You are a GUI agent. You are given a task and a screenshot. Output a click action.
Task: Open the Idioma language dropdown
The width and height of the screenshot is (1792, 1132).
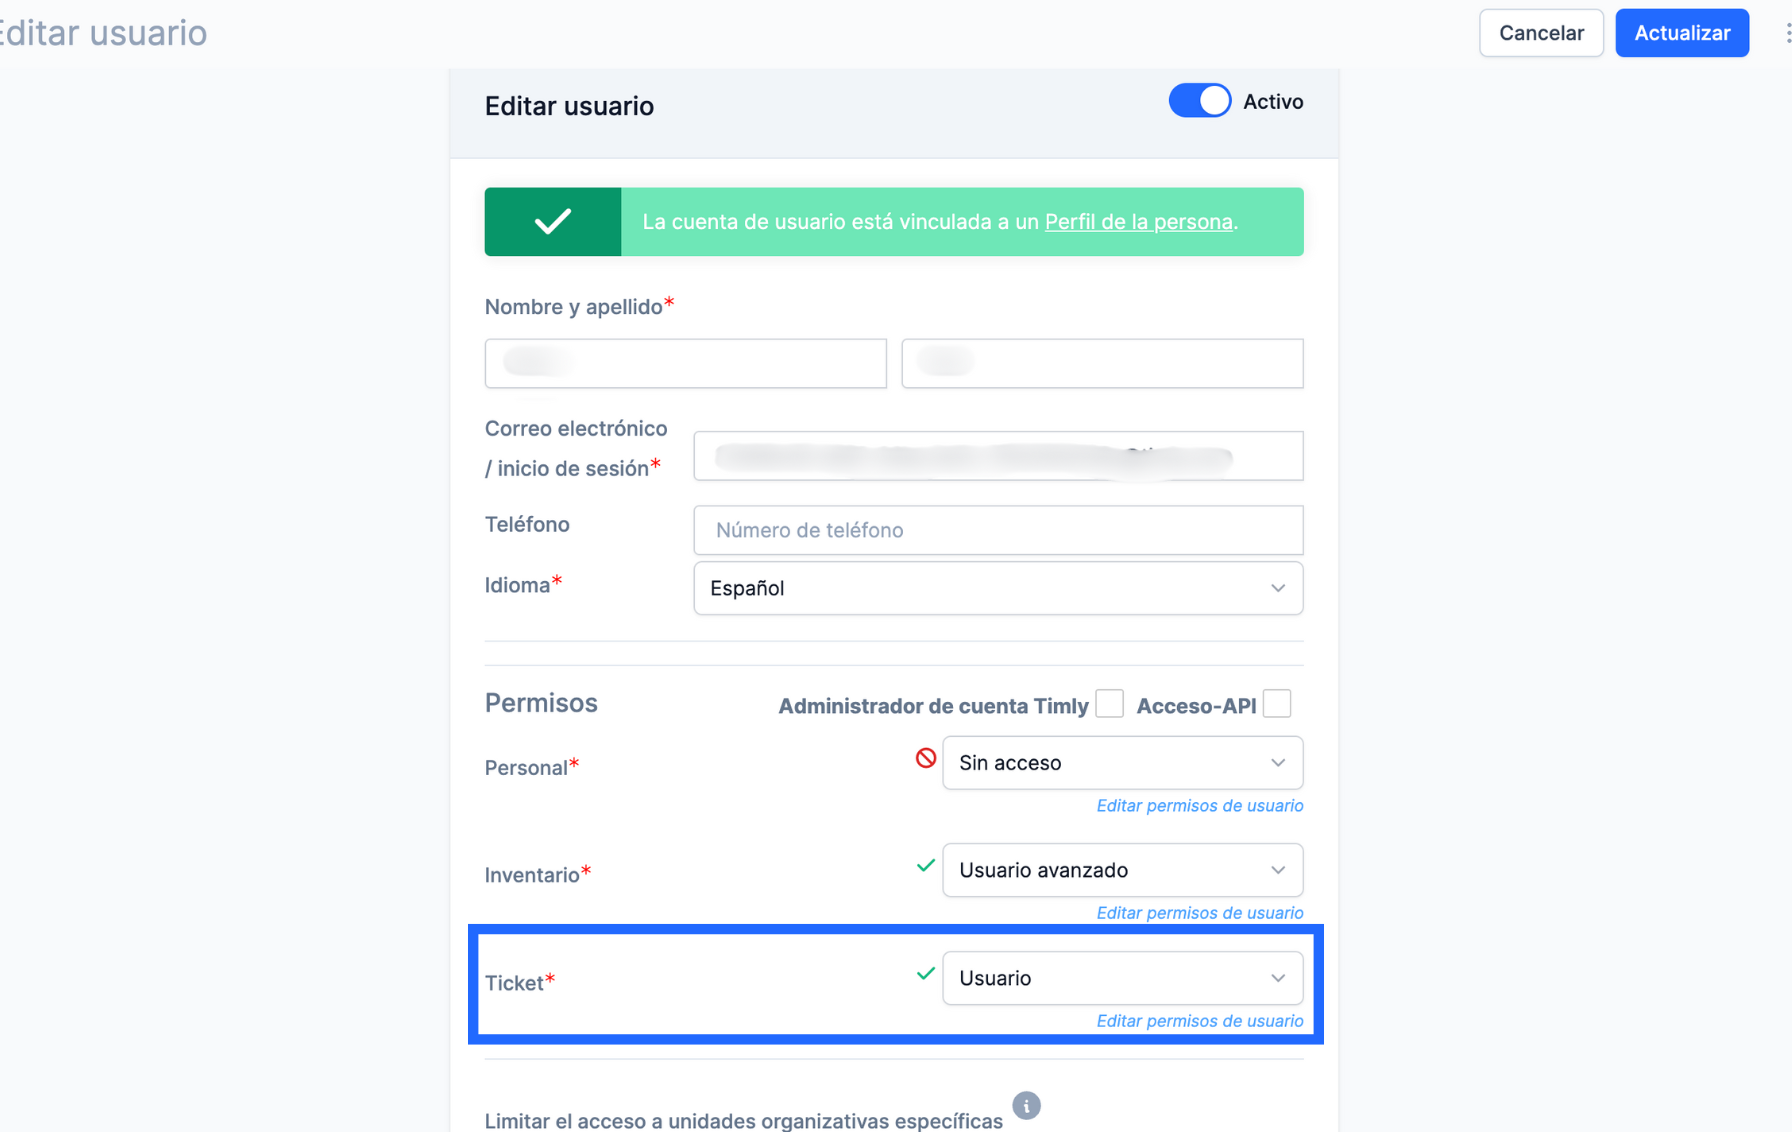pos(997,588)
